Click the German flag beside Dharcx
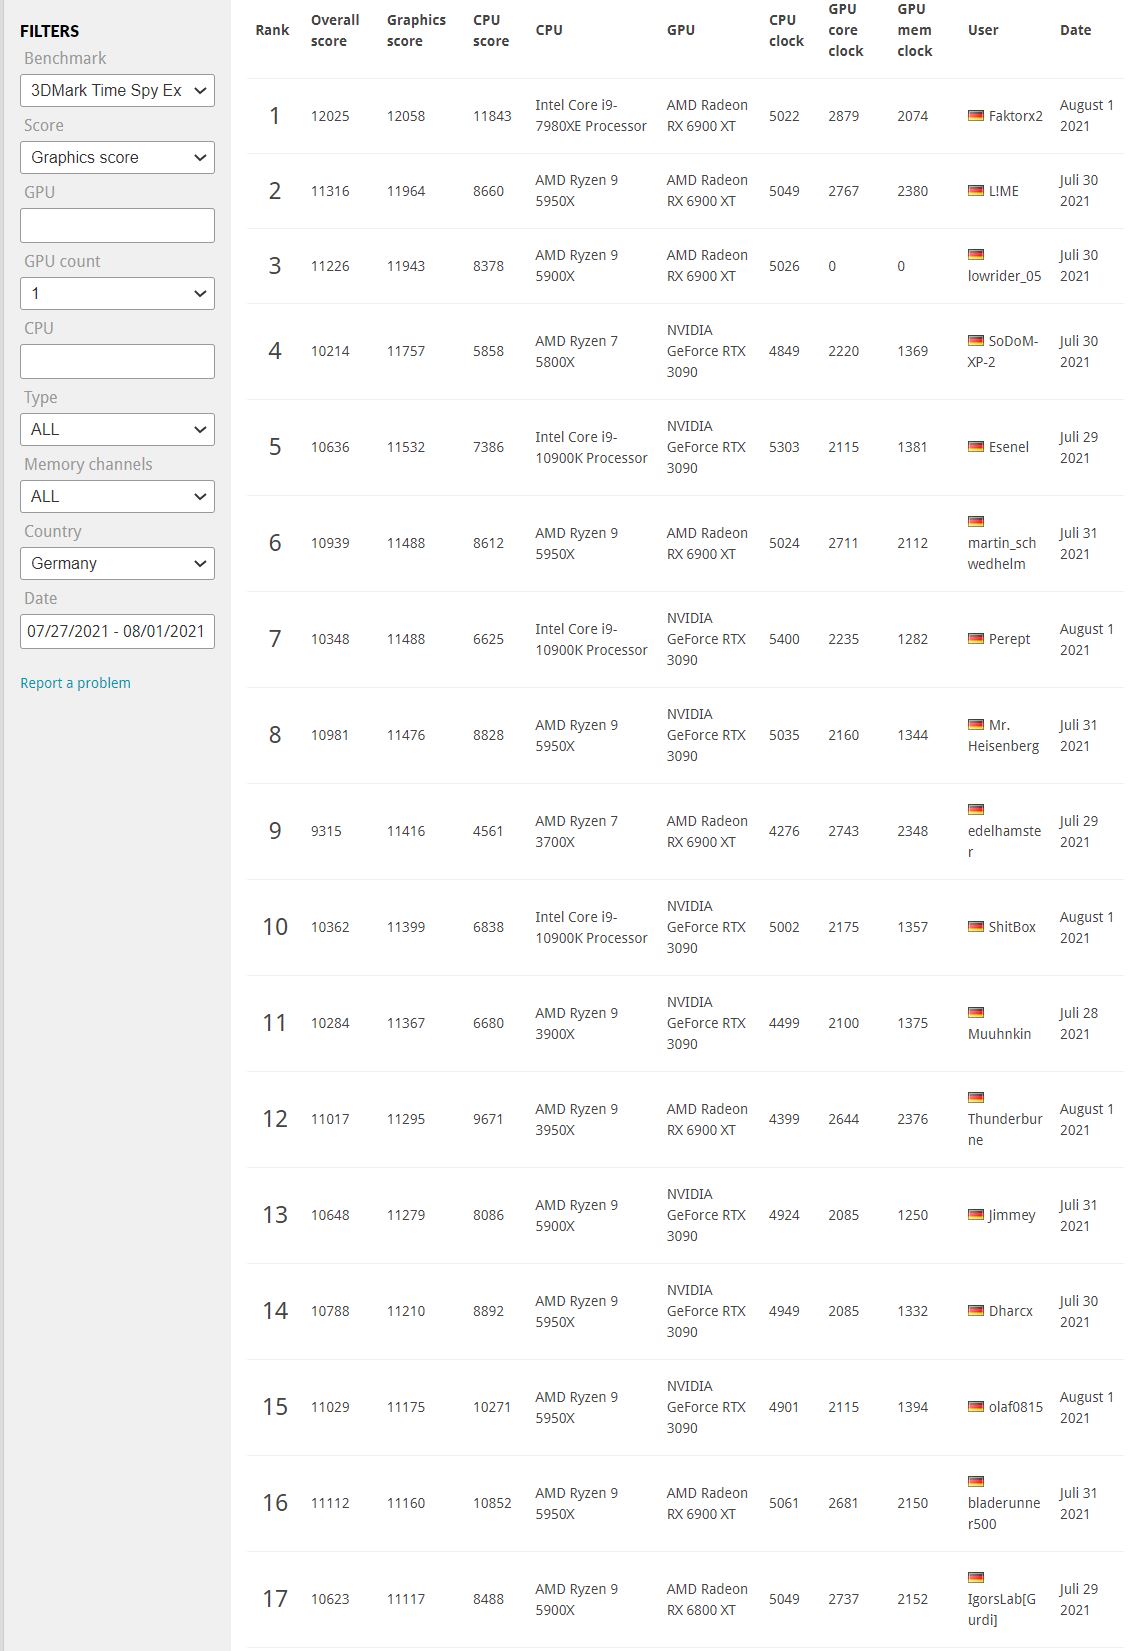 click(976, 1310)
